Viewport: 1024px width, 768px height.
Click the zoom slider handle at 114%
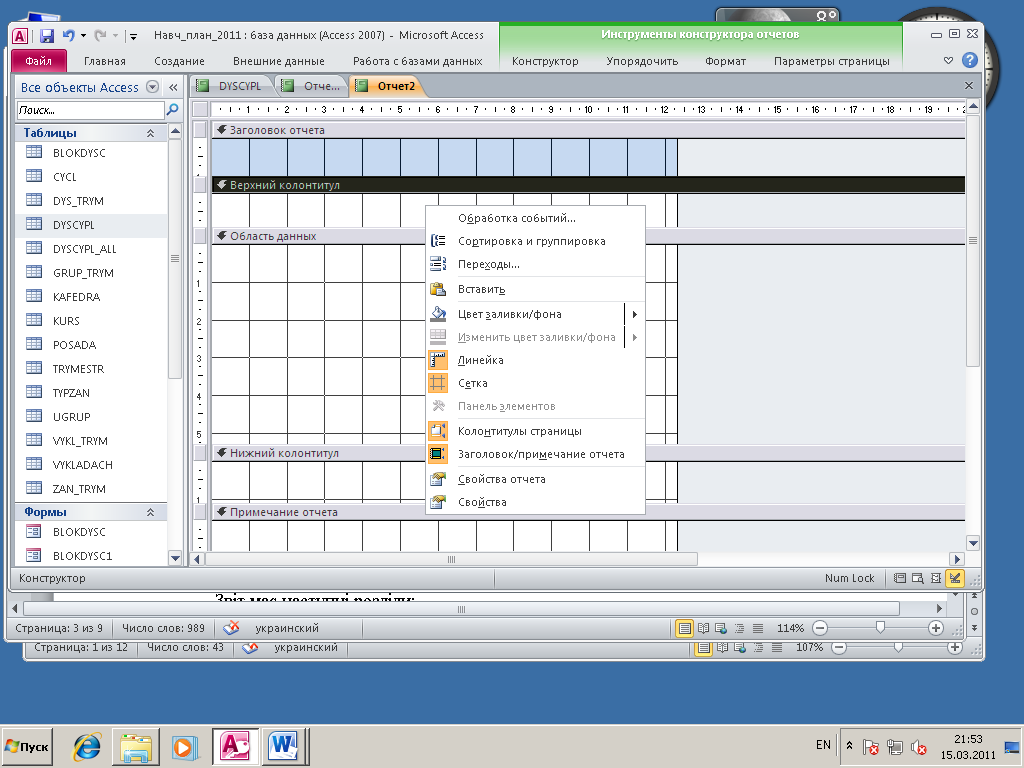pyautogui.click(x=880, y=628)
